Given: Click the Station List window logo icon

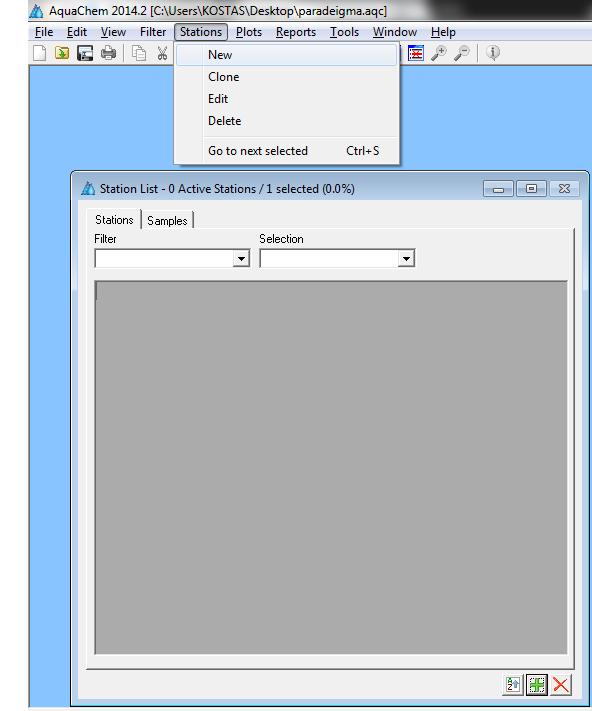Looking at the screenshot, I should [88, 188].
